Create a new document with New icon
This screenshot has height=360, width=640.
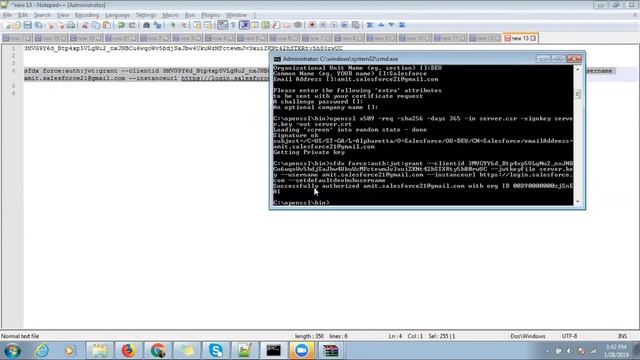point(7,25)
